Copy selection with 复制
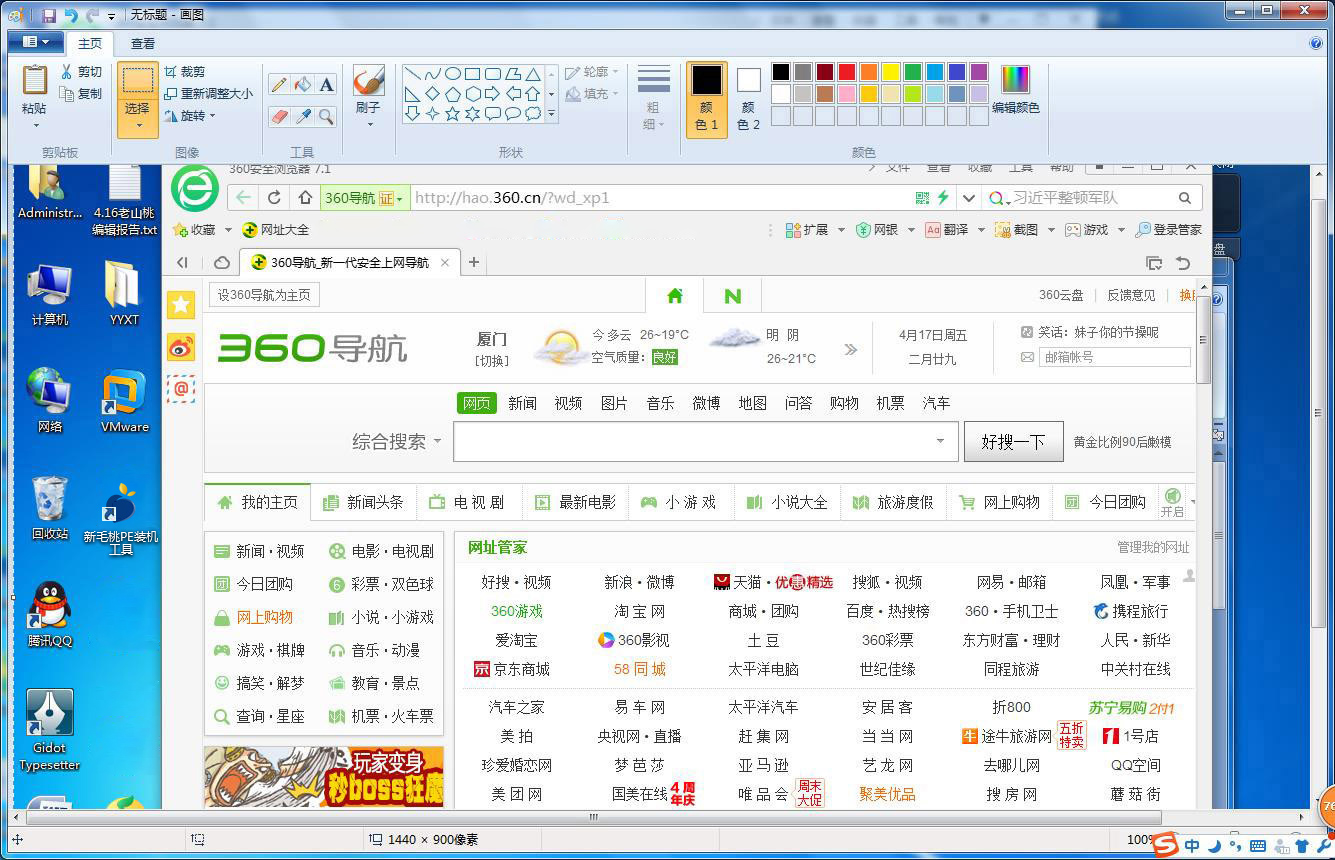 coord(81,94)
